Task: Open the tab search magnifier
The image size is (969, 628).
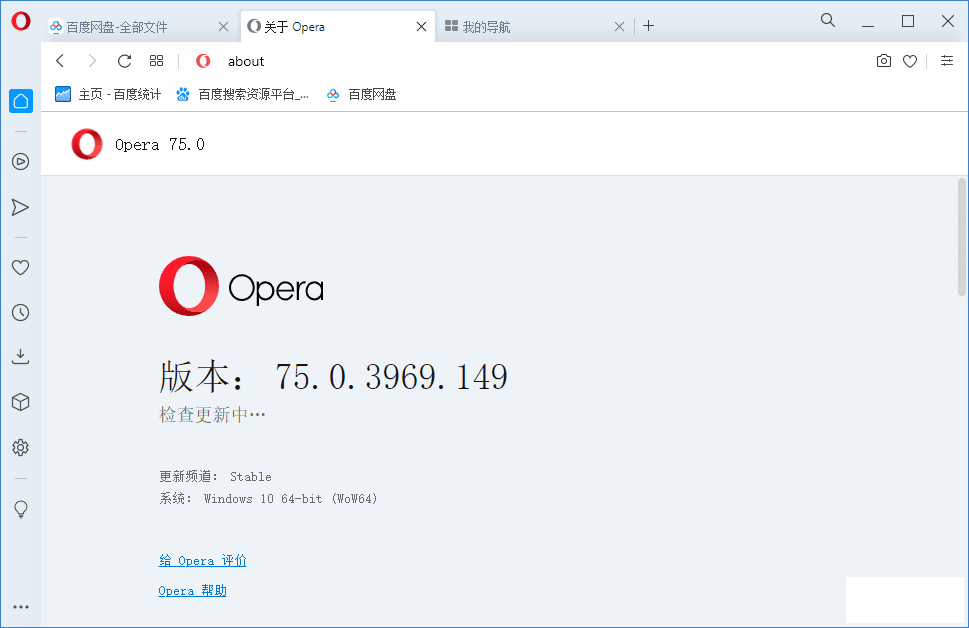Action: pyautogui.click(x=827, y=20)
